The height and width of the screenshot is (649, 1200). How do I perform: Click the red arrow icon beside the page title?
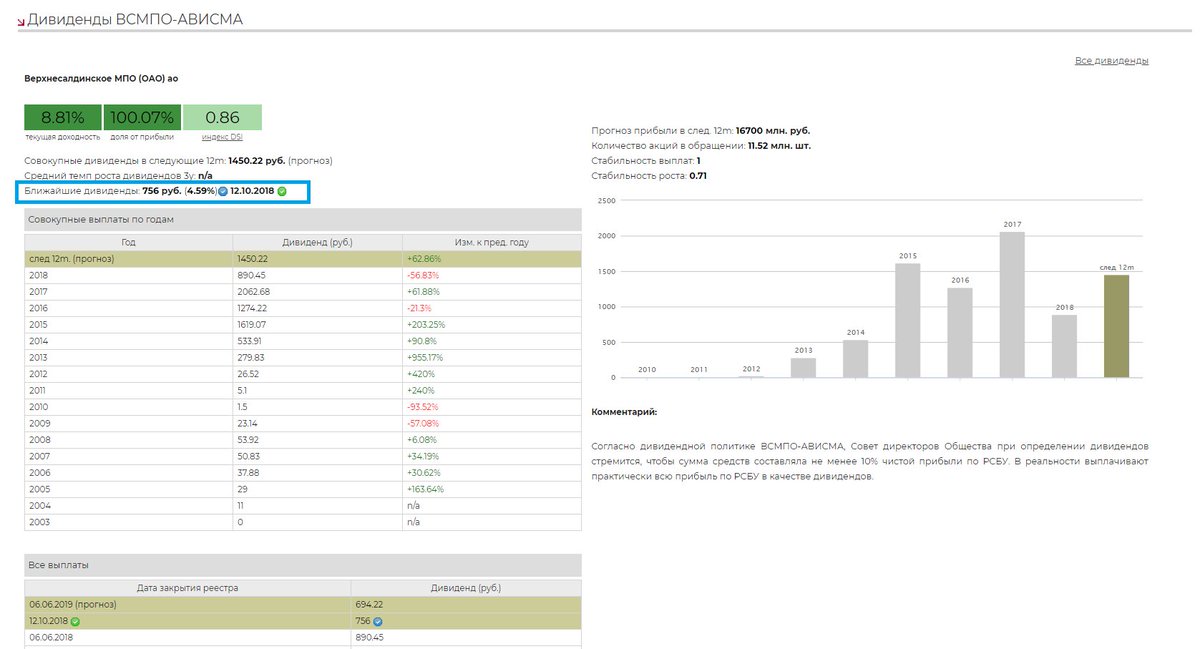pos(21,21)
